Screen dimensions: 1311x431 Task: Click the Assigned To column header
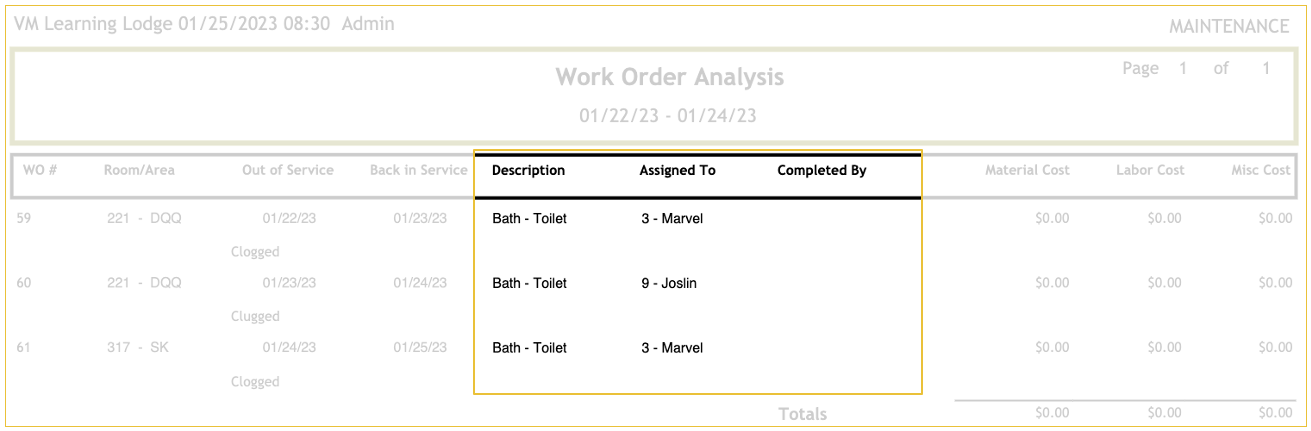pos(677,170)
